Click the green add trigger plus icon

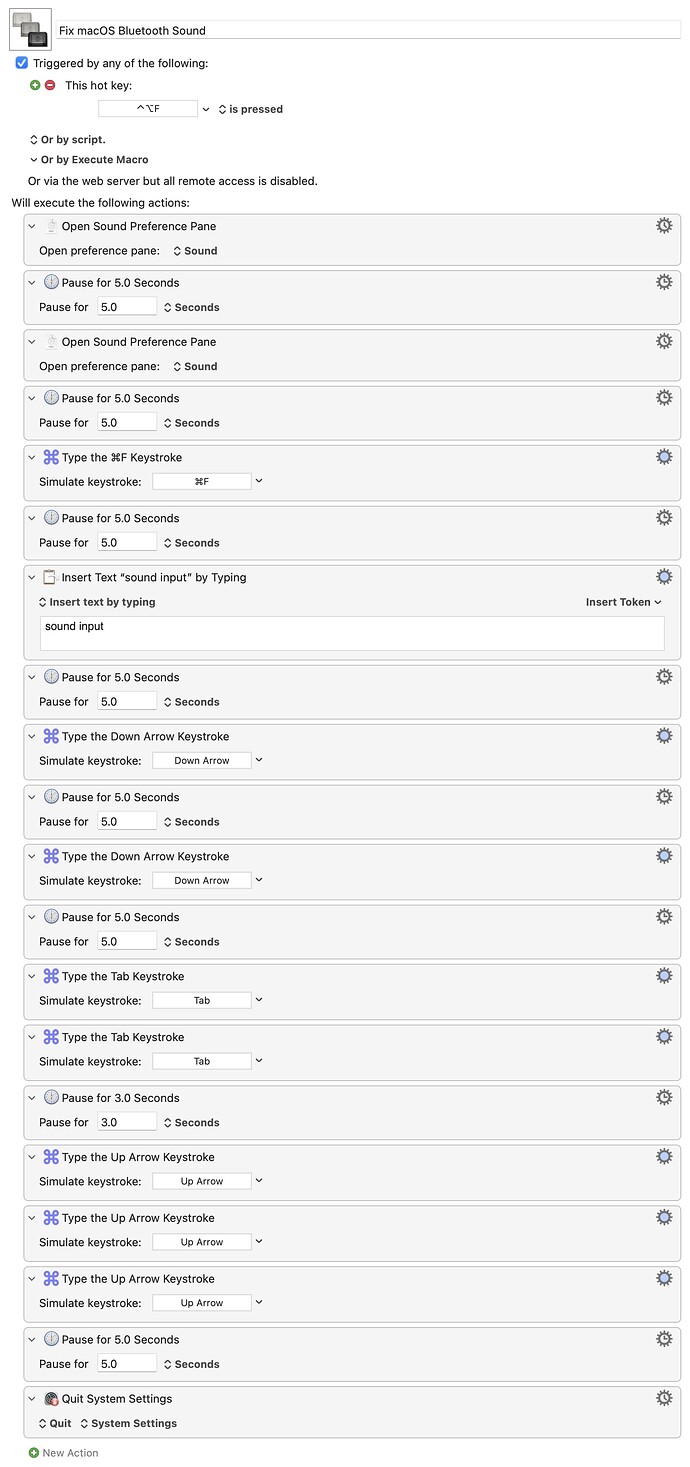pyautogui.click(x=35, y=85)
